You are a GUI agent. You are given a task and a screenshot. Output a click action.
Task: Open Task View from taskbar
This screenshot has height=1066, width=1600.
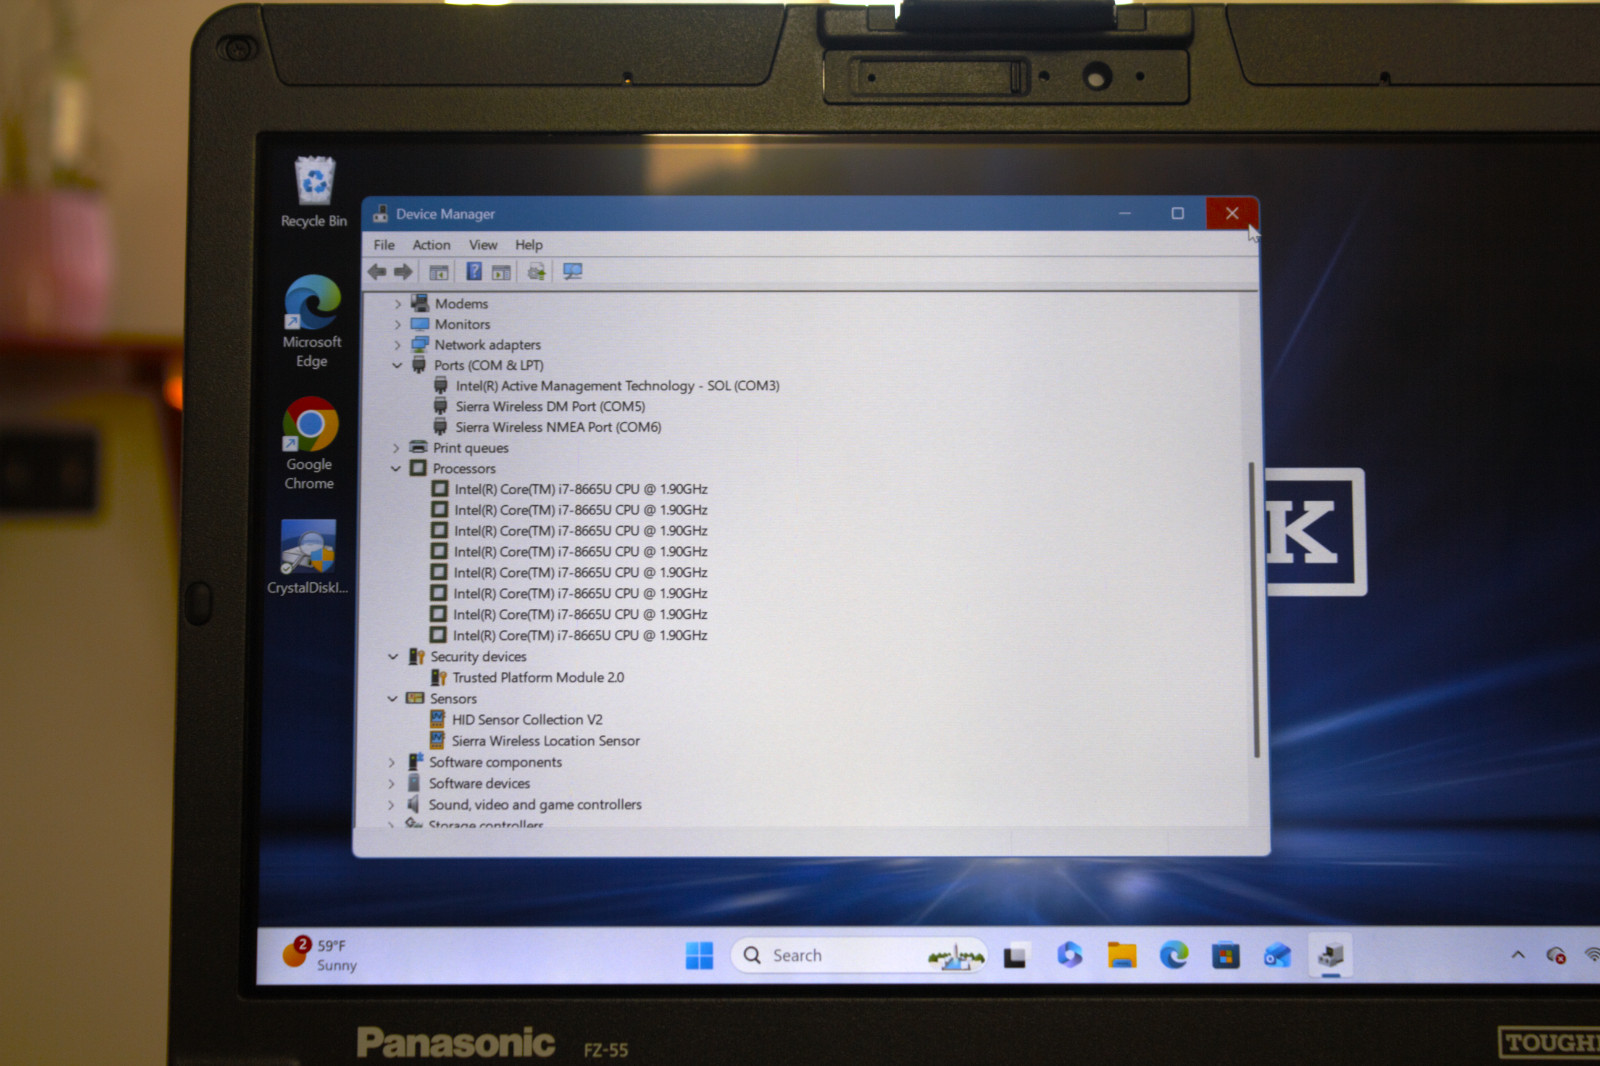[x=1015, y=957]
